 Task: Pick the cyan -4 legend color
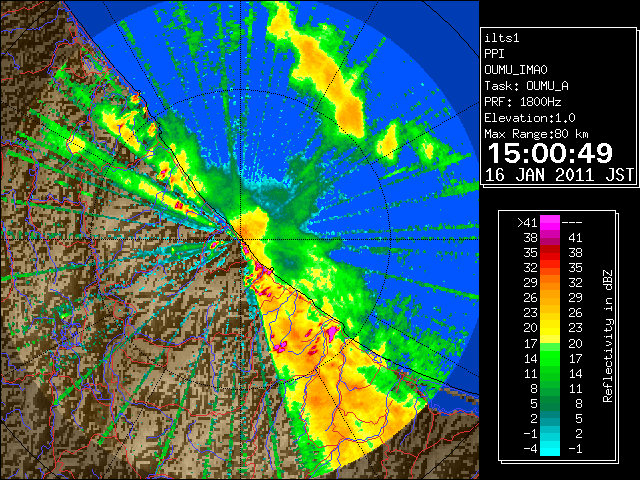550,448
